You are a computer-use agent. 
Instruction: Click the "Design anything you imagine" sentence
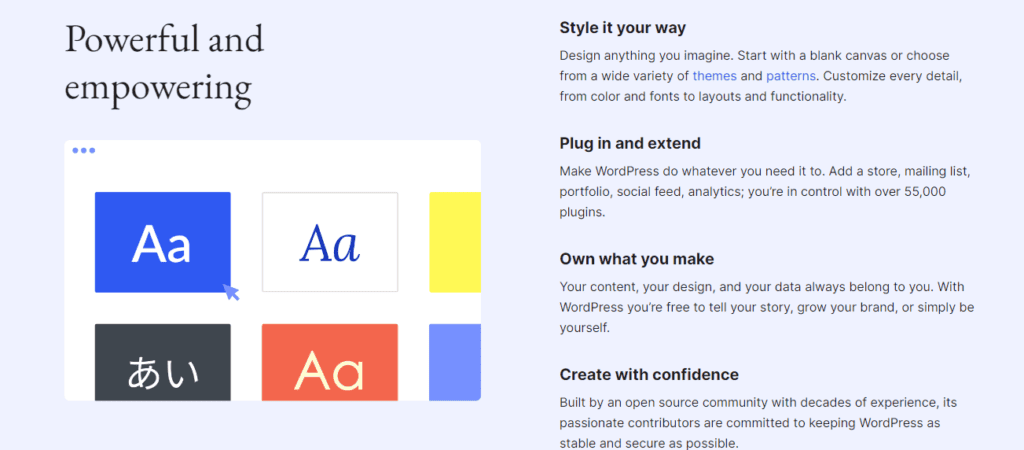(x=658, y=54)
